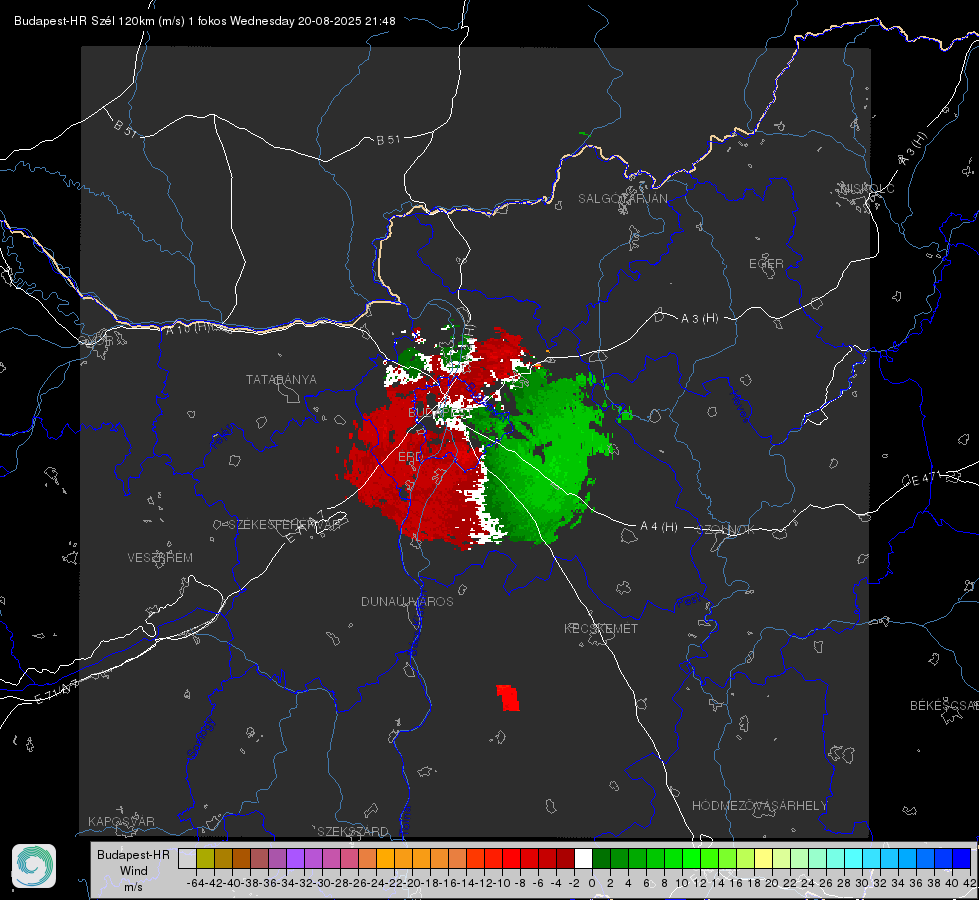Click the TATABÁNYA city label

tap(281, 379)
